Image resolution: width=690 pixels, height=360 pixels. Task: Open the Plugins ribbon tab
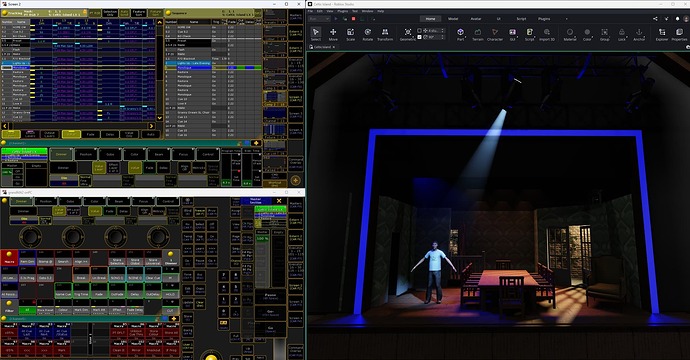click(544, 19)
